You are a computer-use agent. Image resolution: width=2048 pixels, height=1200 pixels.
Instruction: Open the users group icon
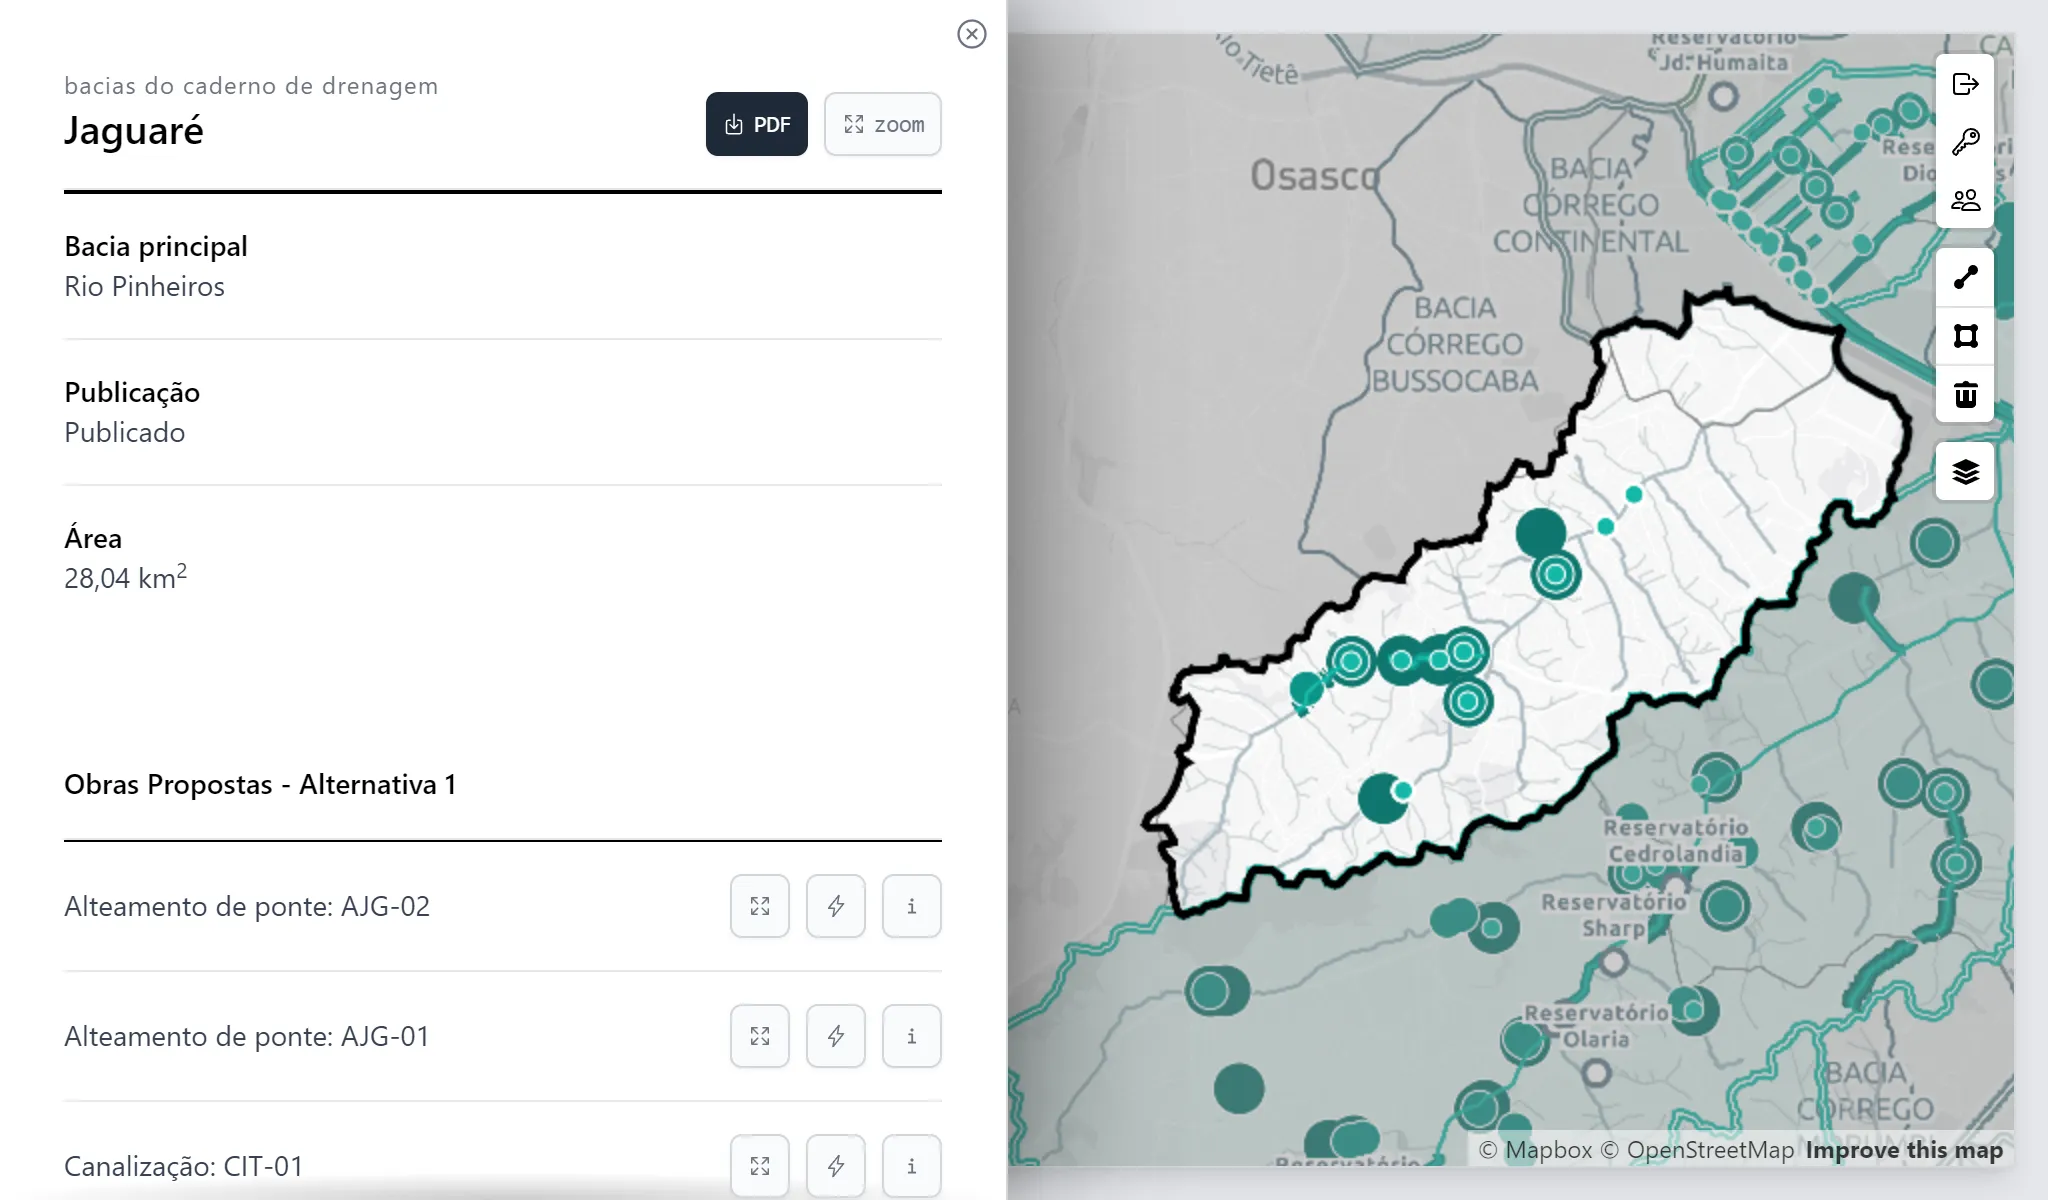pos(1965,200)
